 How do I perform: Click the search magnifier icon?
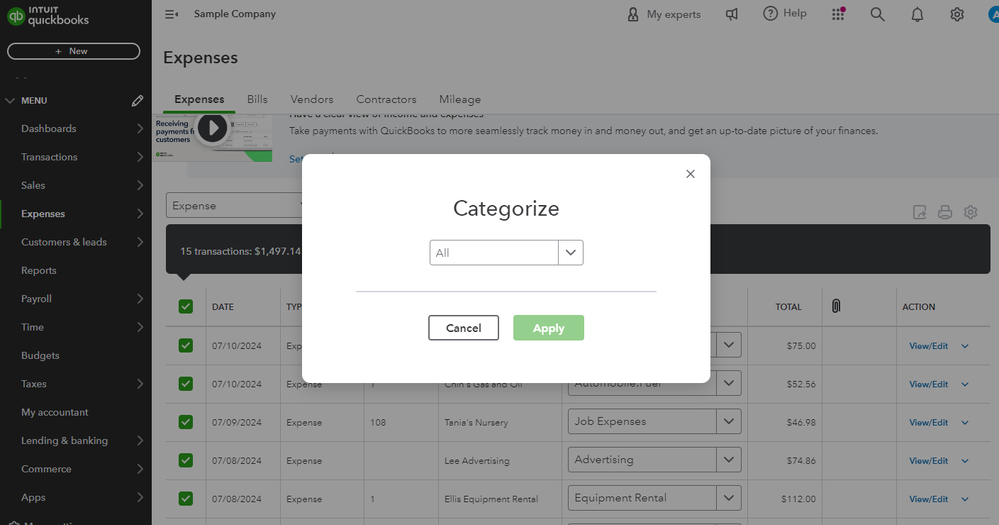pyautogui.click(x=878, y=14)
